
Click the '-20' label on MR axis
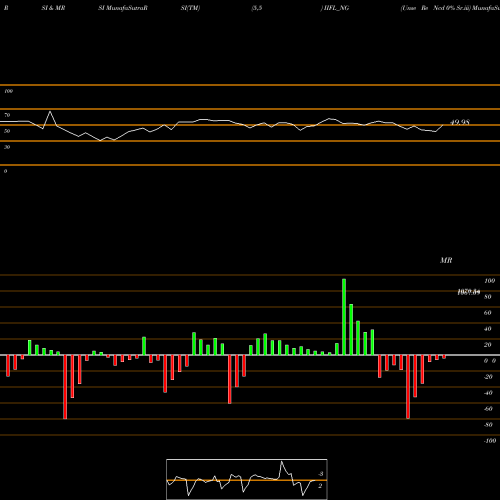(488, 377)
